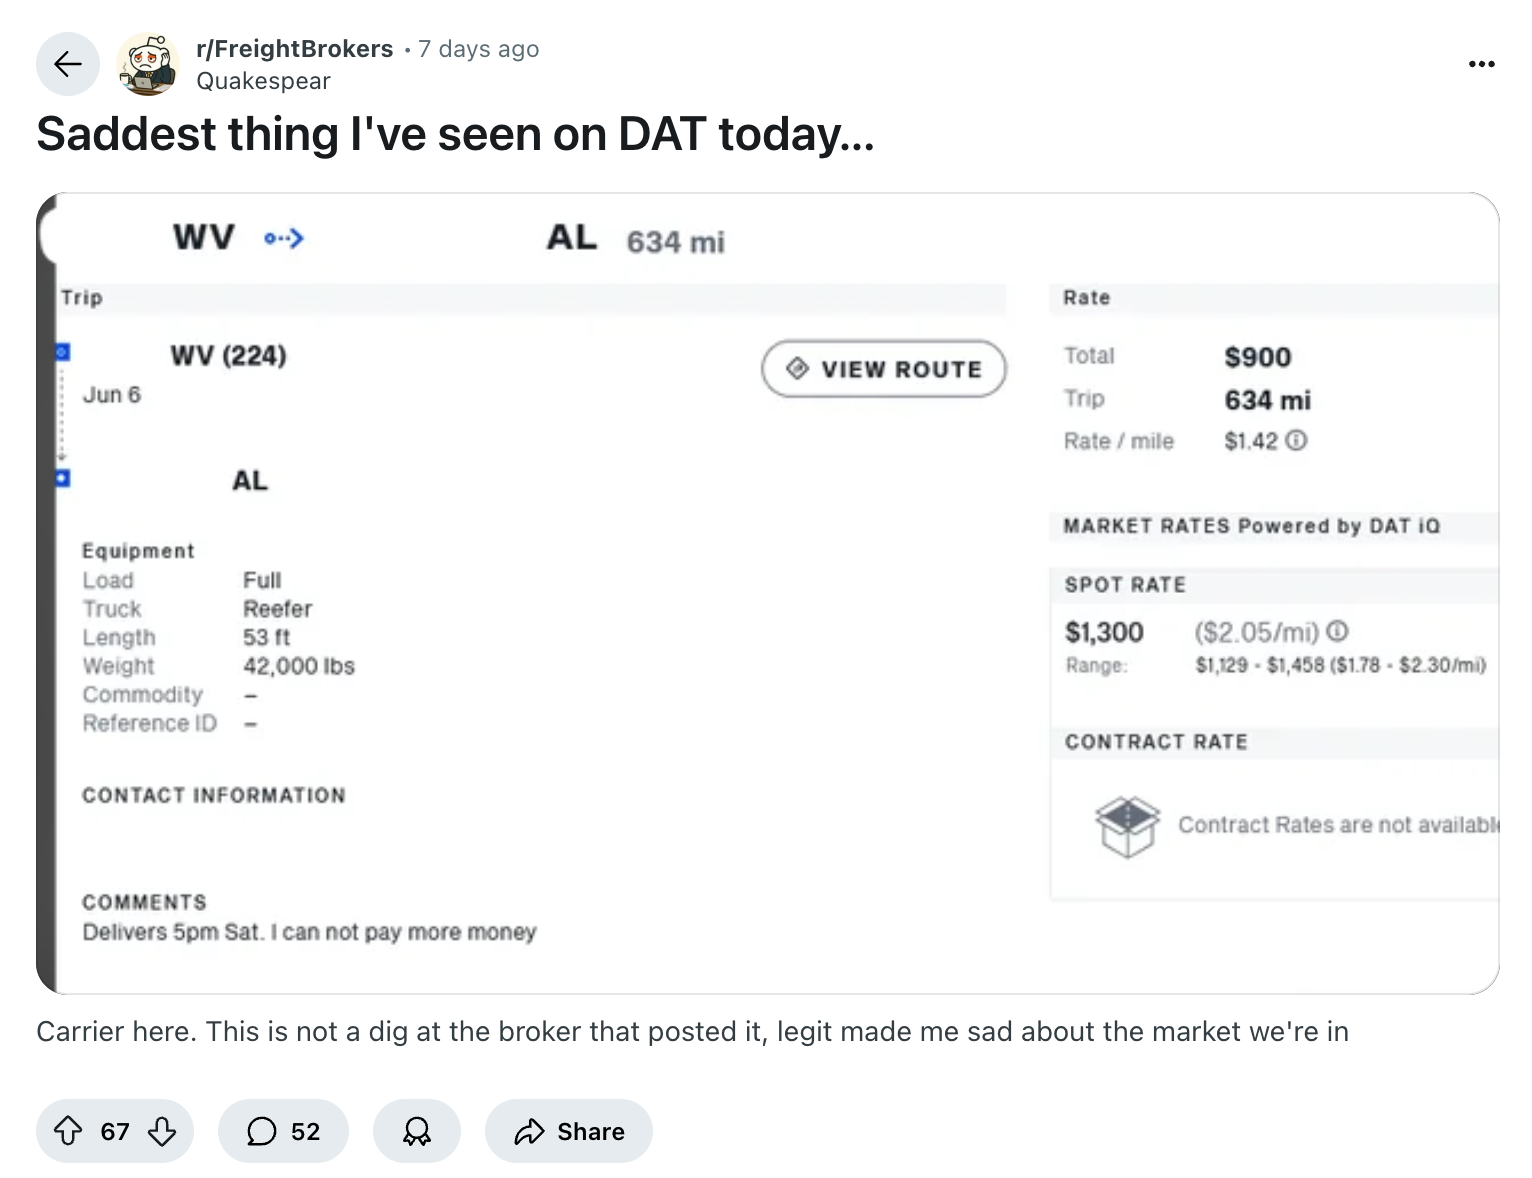
Task: Open the post options ellipsis menu
Action: (x=1481, y=64)
